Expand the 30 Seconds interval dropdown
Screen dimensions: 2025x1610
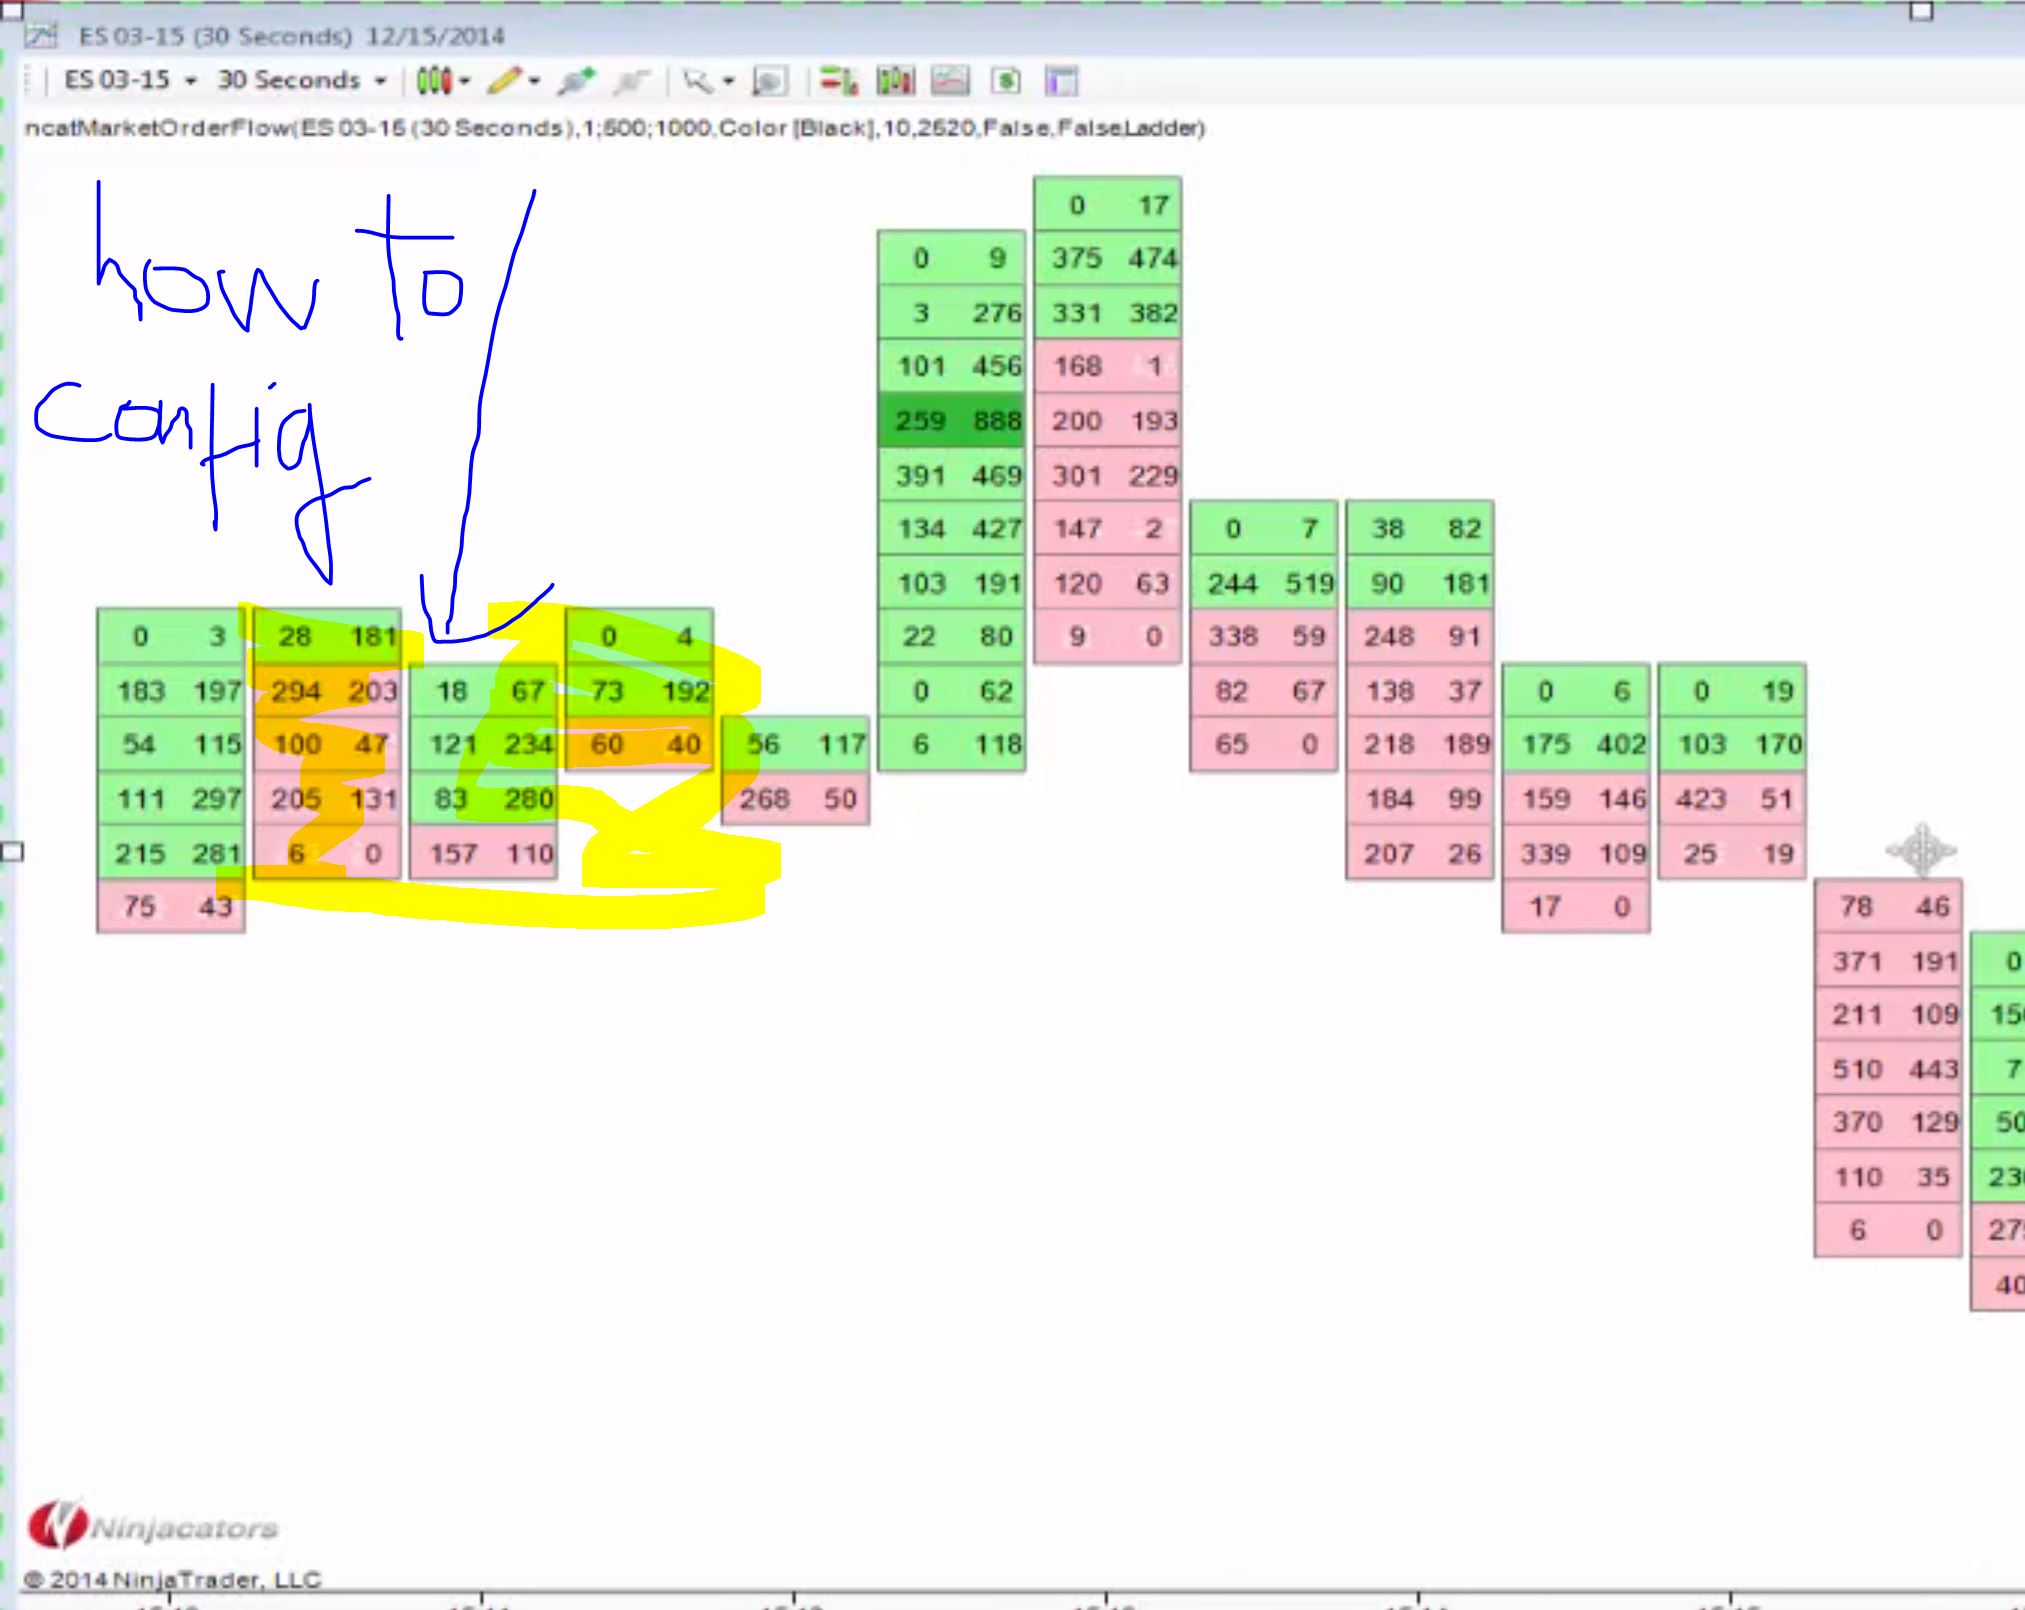pos(301,80)
